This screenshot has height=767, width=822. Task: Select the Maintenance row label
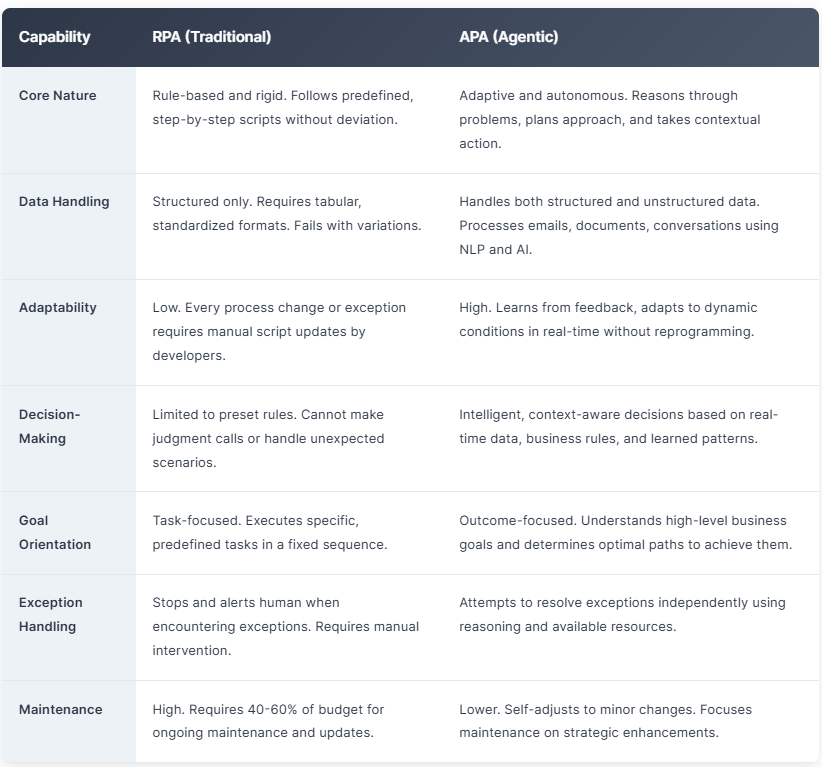pos(60,710)
